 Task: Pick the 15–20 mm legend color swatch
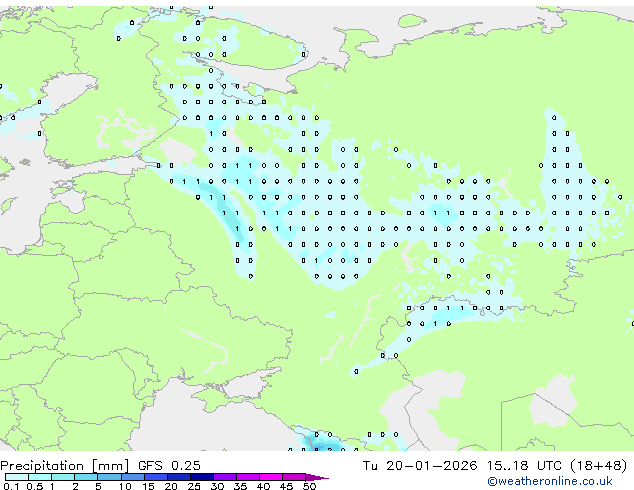155,477
